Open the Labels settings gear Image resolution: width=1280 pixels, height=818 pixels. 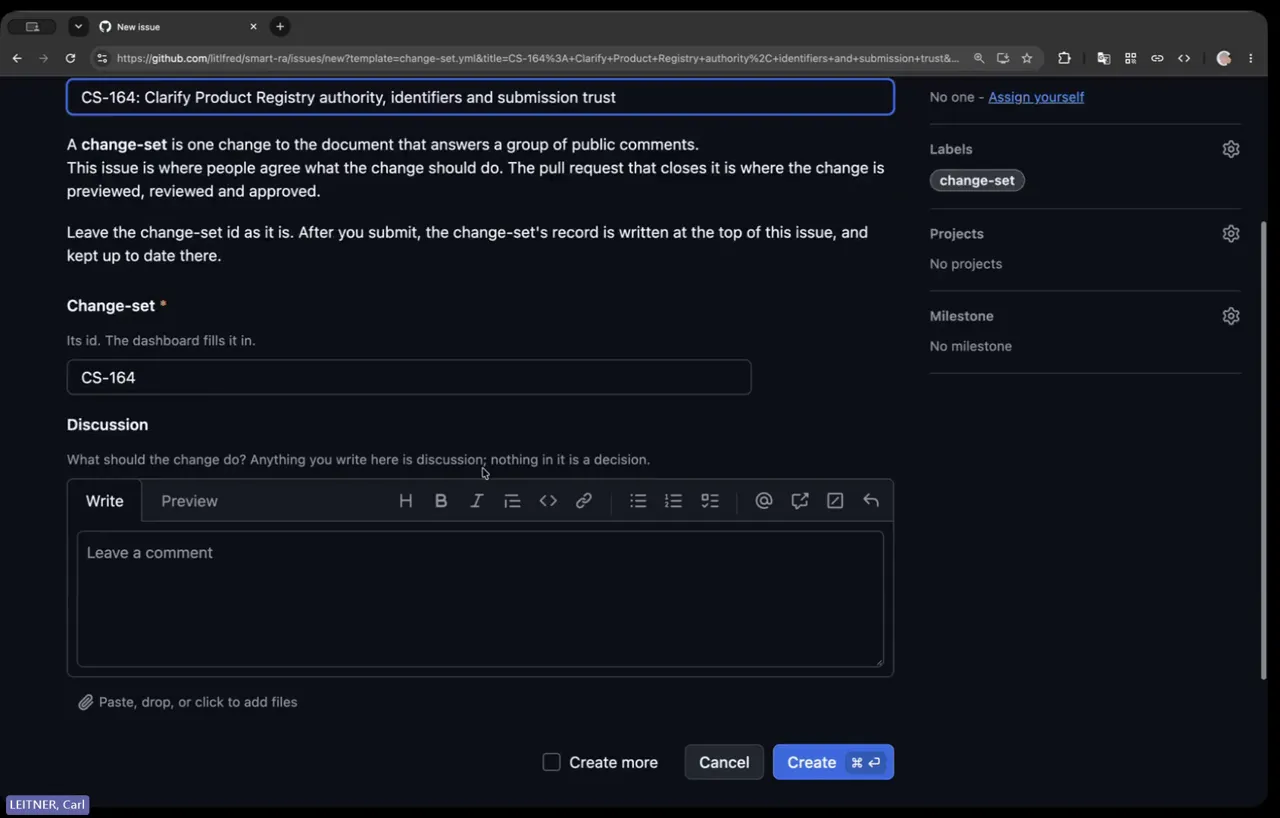coord(1231,149)
